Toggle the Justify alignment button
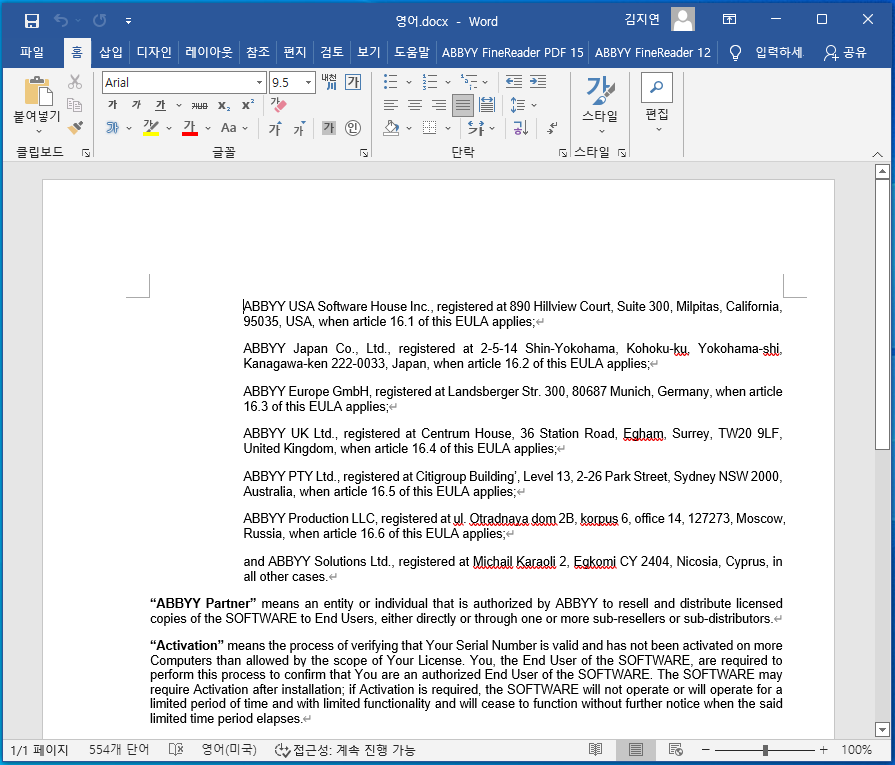 (x=463, y=105)
